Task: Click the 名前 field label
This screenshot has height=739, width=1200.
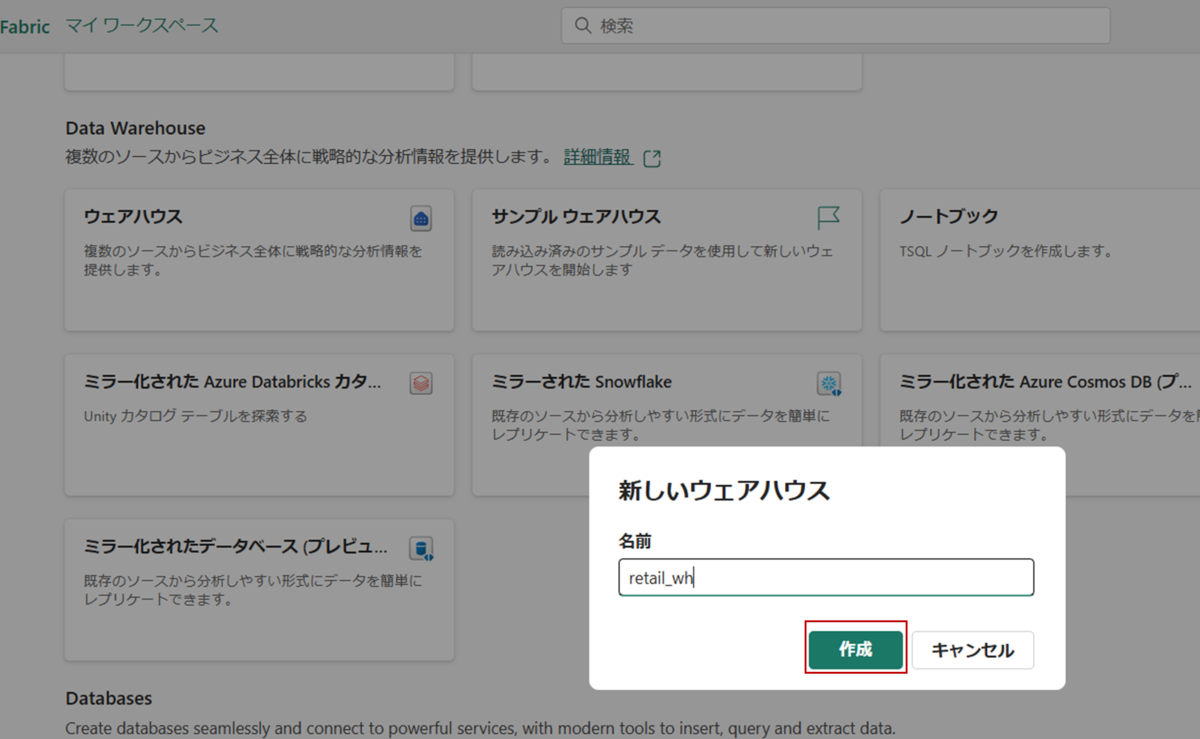Action: tap(635, 541)
